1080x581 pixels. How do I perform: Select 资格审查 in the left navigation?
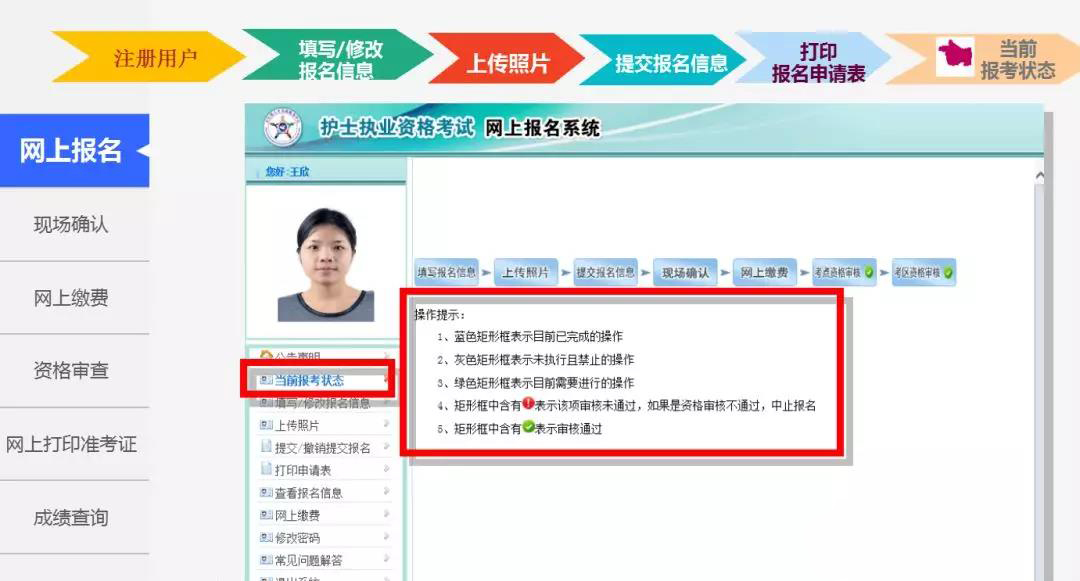(x=71, y=371)
